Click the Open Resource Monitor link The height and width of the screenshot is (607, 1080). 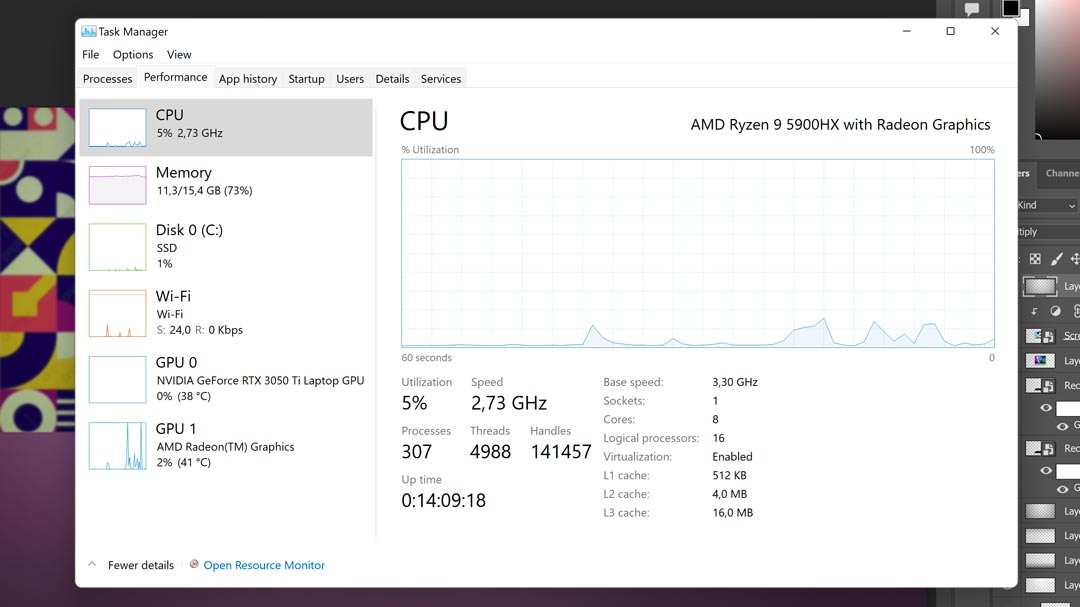[x=264, y=565]
